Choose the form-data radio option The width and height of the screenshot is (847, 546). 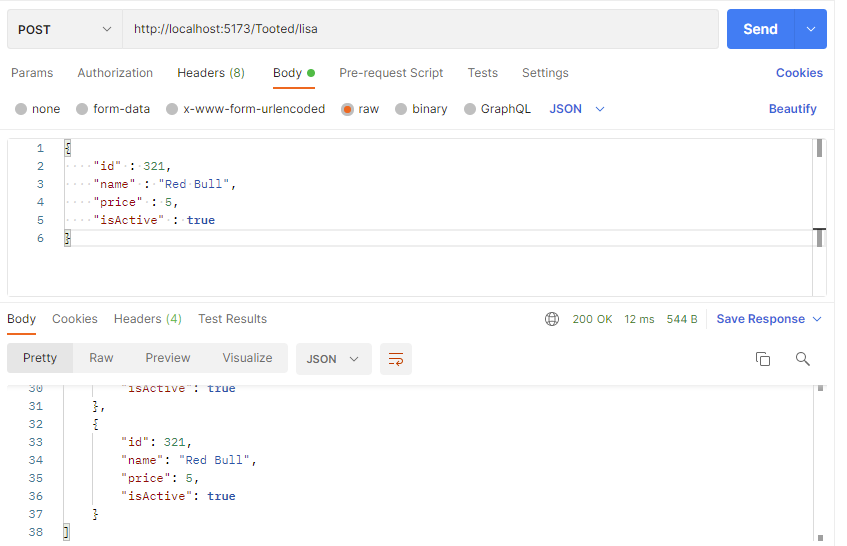click(82, 109)
